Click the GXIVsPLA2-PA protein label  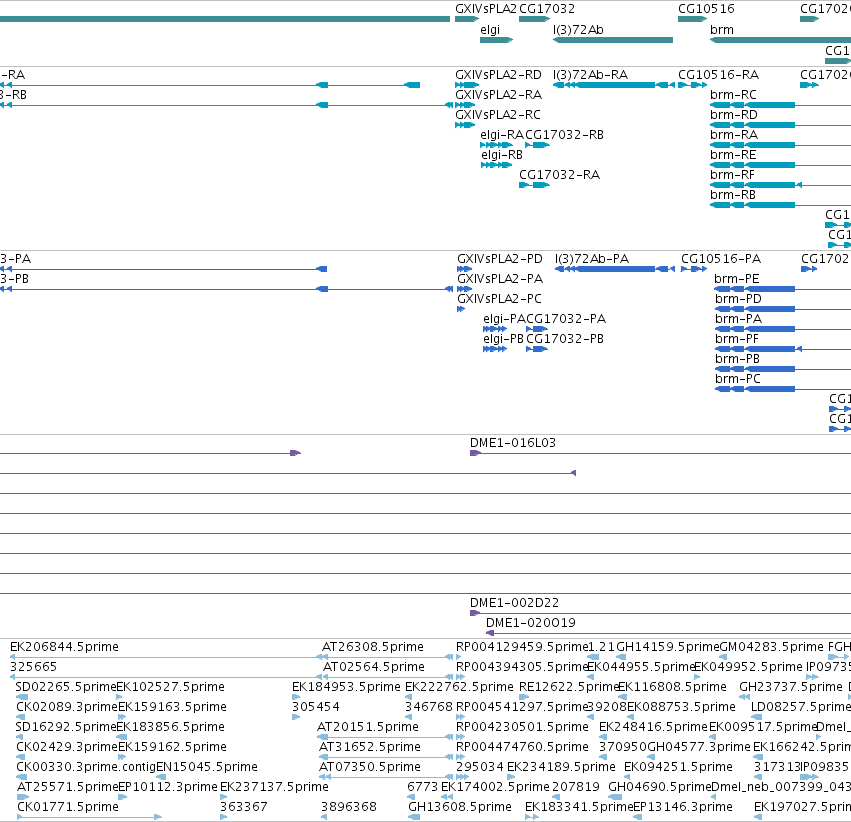click(500, 279)
